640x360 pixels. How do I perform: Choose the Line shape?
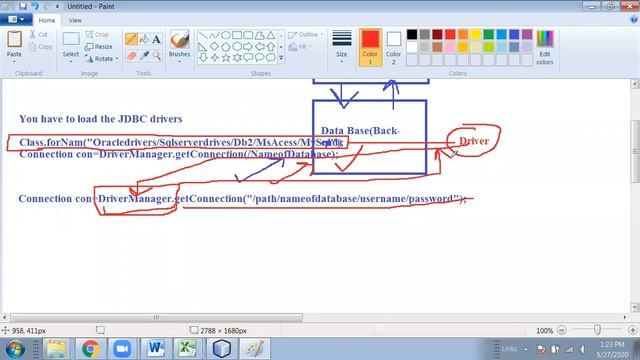pos(203,36)
